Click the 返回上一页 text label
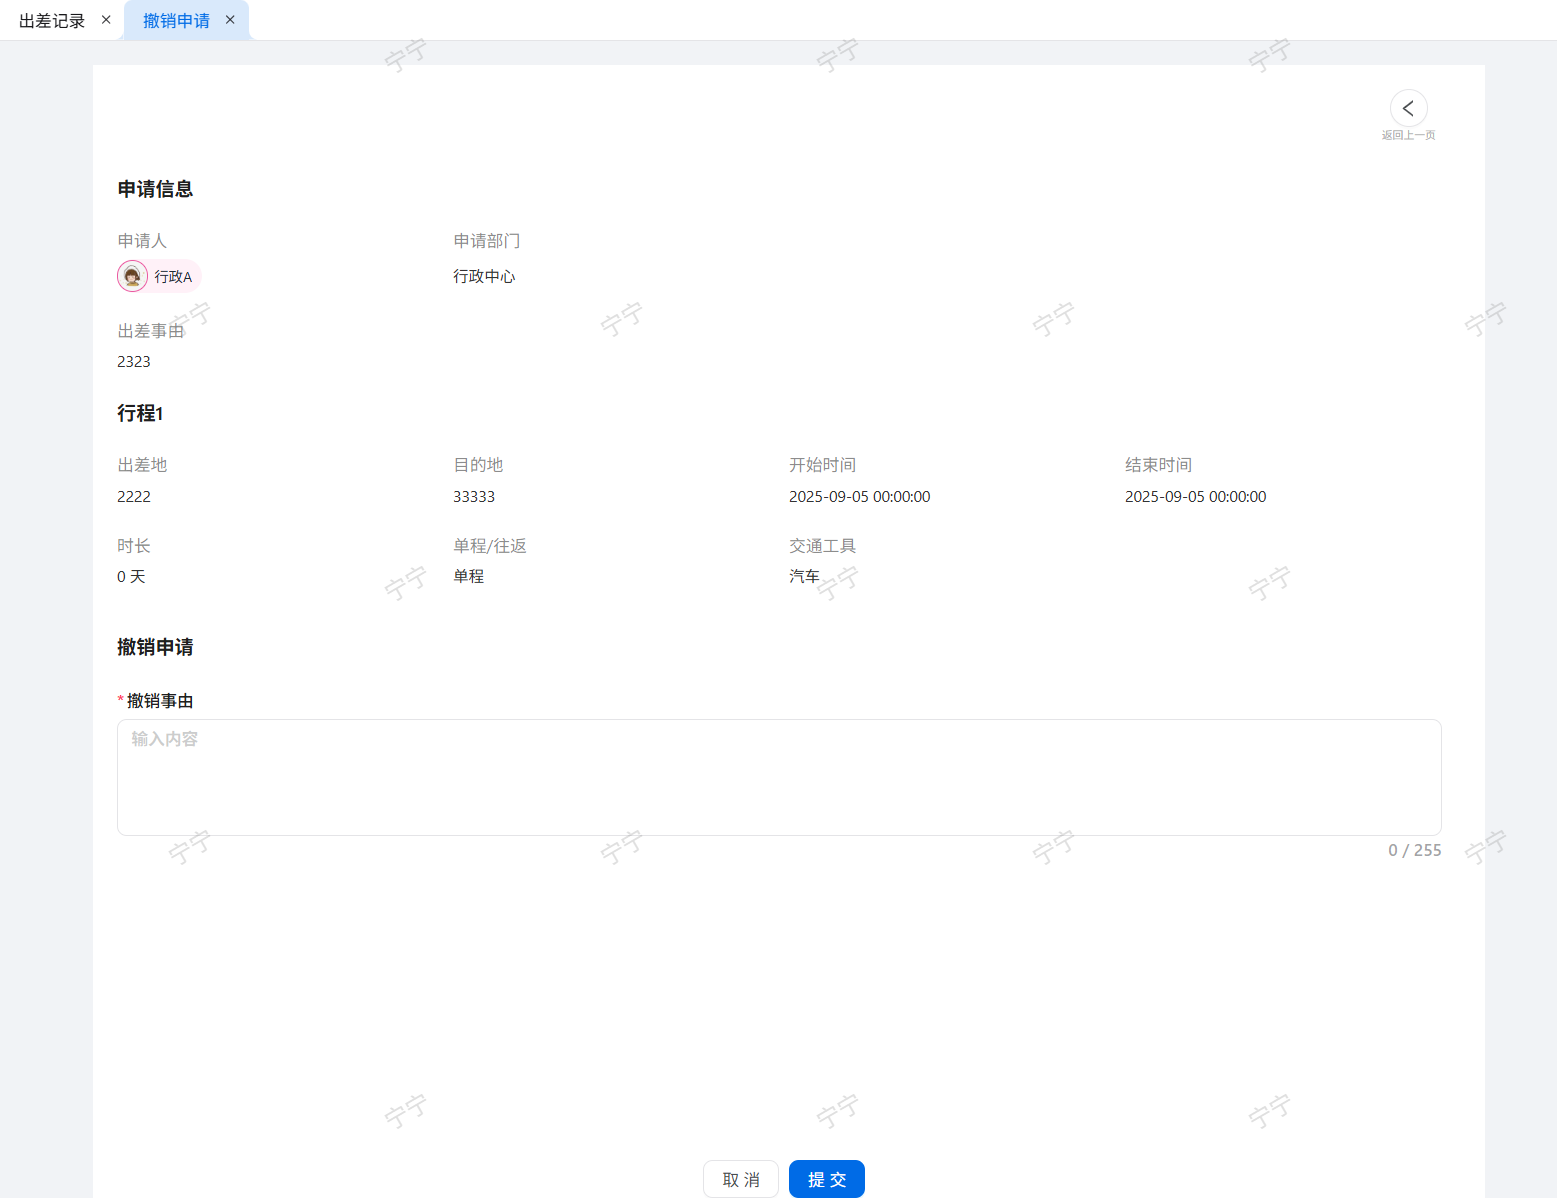This screenshot has height=1198, width=1557. [x=1408, y=135]
